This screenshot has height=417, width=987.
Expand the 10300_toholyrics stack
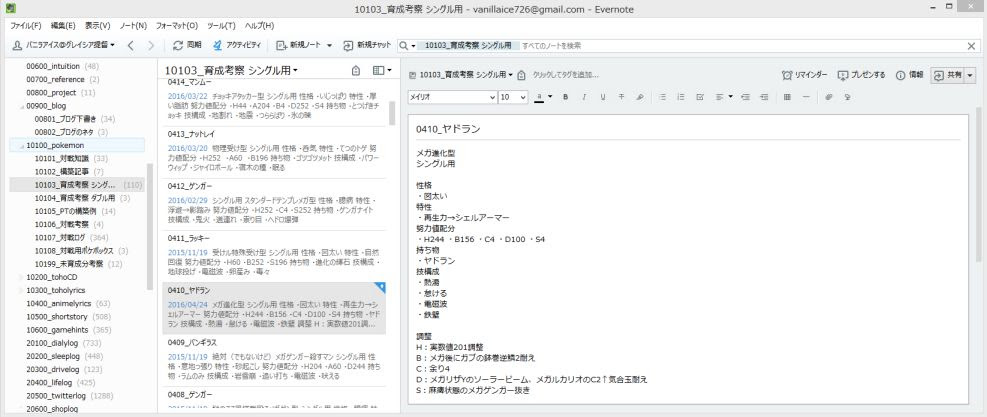tap(21, 290)
